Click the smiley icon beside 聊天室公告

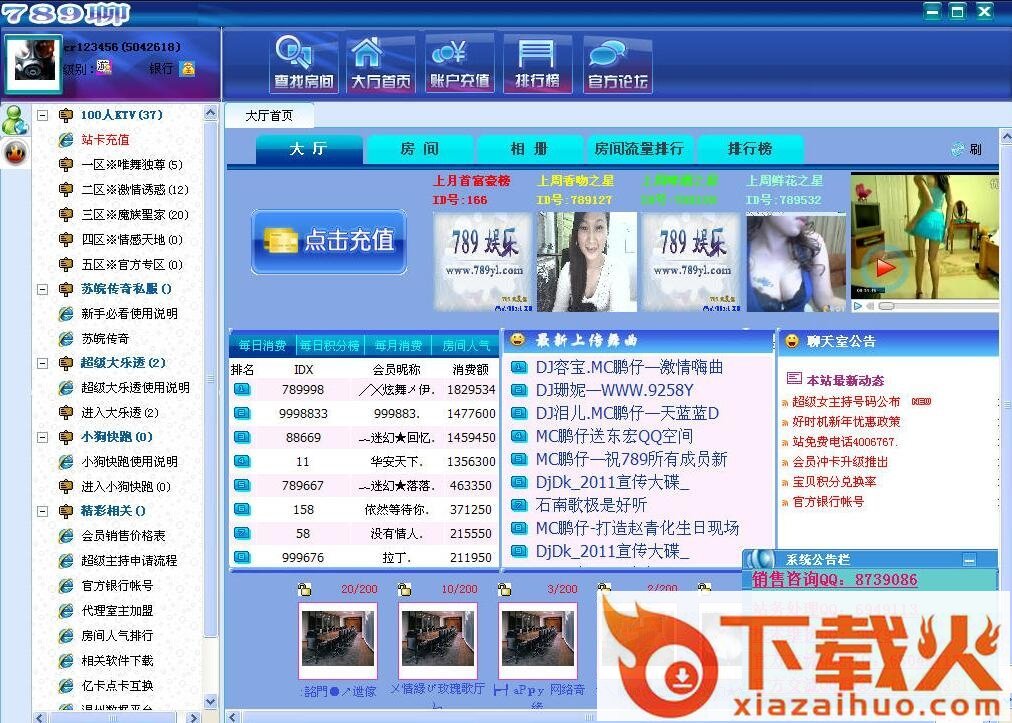pyautogui.click(x=791, y=341)
